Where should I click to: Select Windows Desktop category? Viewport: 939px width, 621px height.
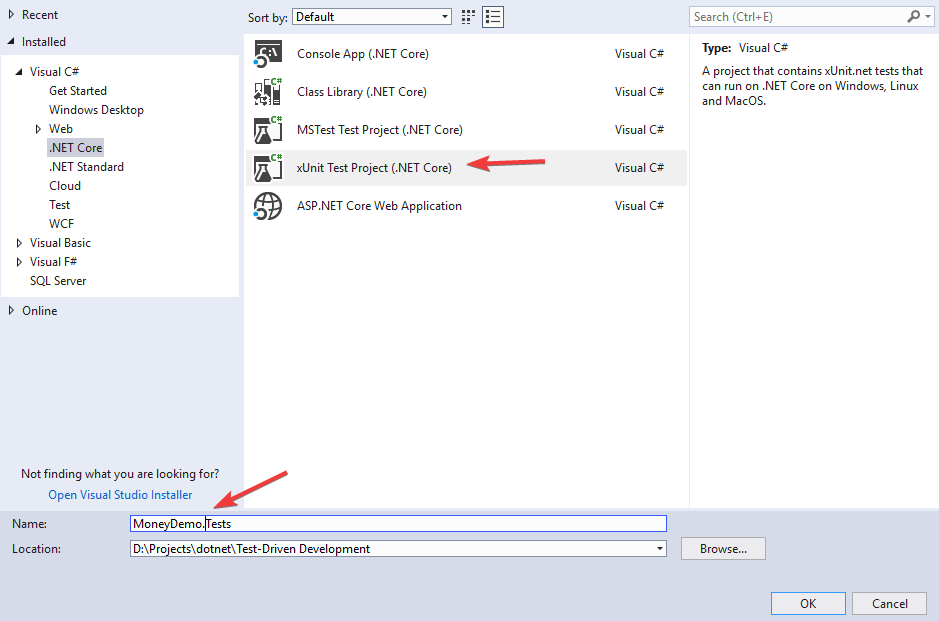click(96, 110)
